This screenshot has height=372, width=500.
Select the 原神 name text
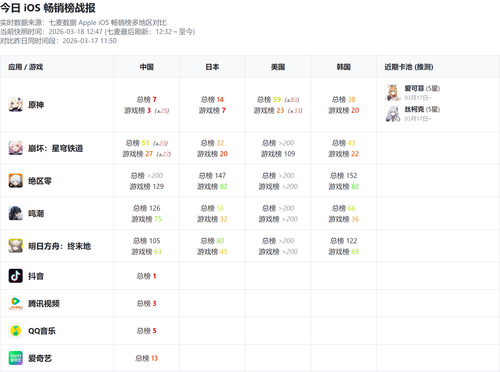(36, 105)
